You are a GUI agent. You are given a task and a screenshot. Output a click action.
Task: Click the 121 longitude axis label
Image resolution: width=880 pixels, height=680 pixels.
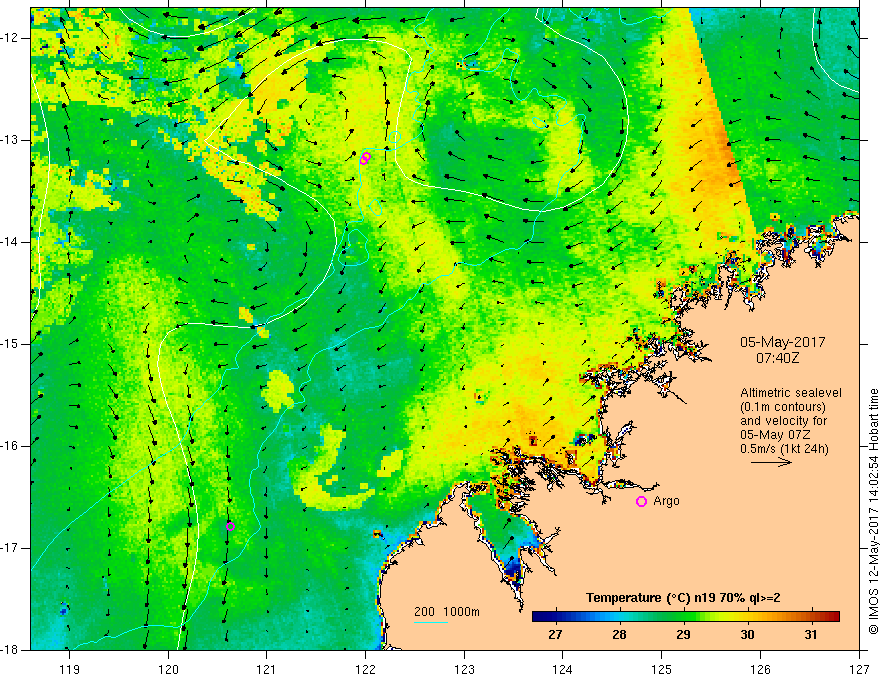[x=267, y=669]
